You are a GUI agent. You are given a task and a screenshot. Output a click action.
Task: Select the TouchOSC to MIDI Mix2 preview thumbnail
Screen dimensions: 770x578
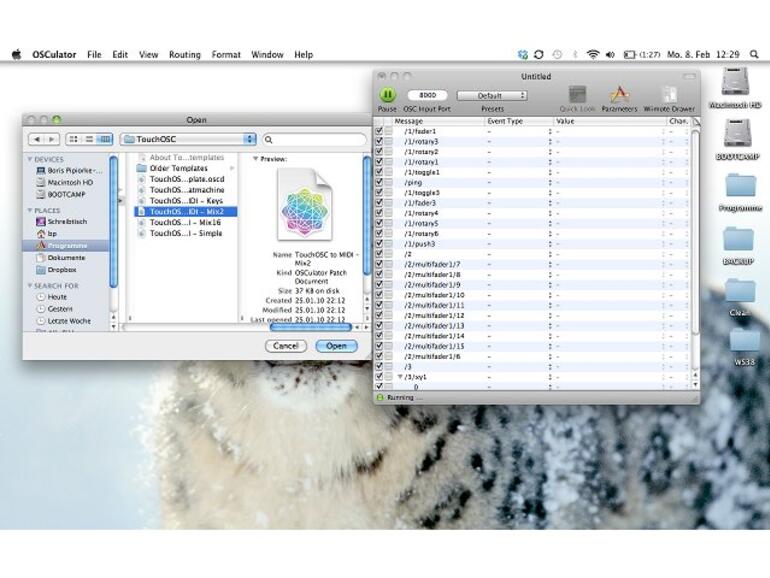point(304,204)
